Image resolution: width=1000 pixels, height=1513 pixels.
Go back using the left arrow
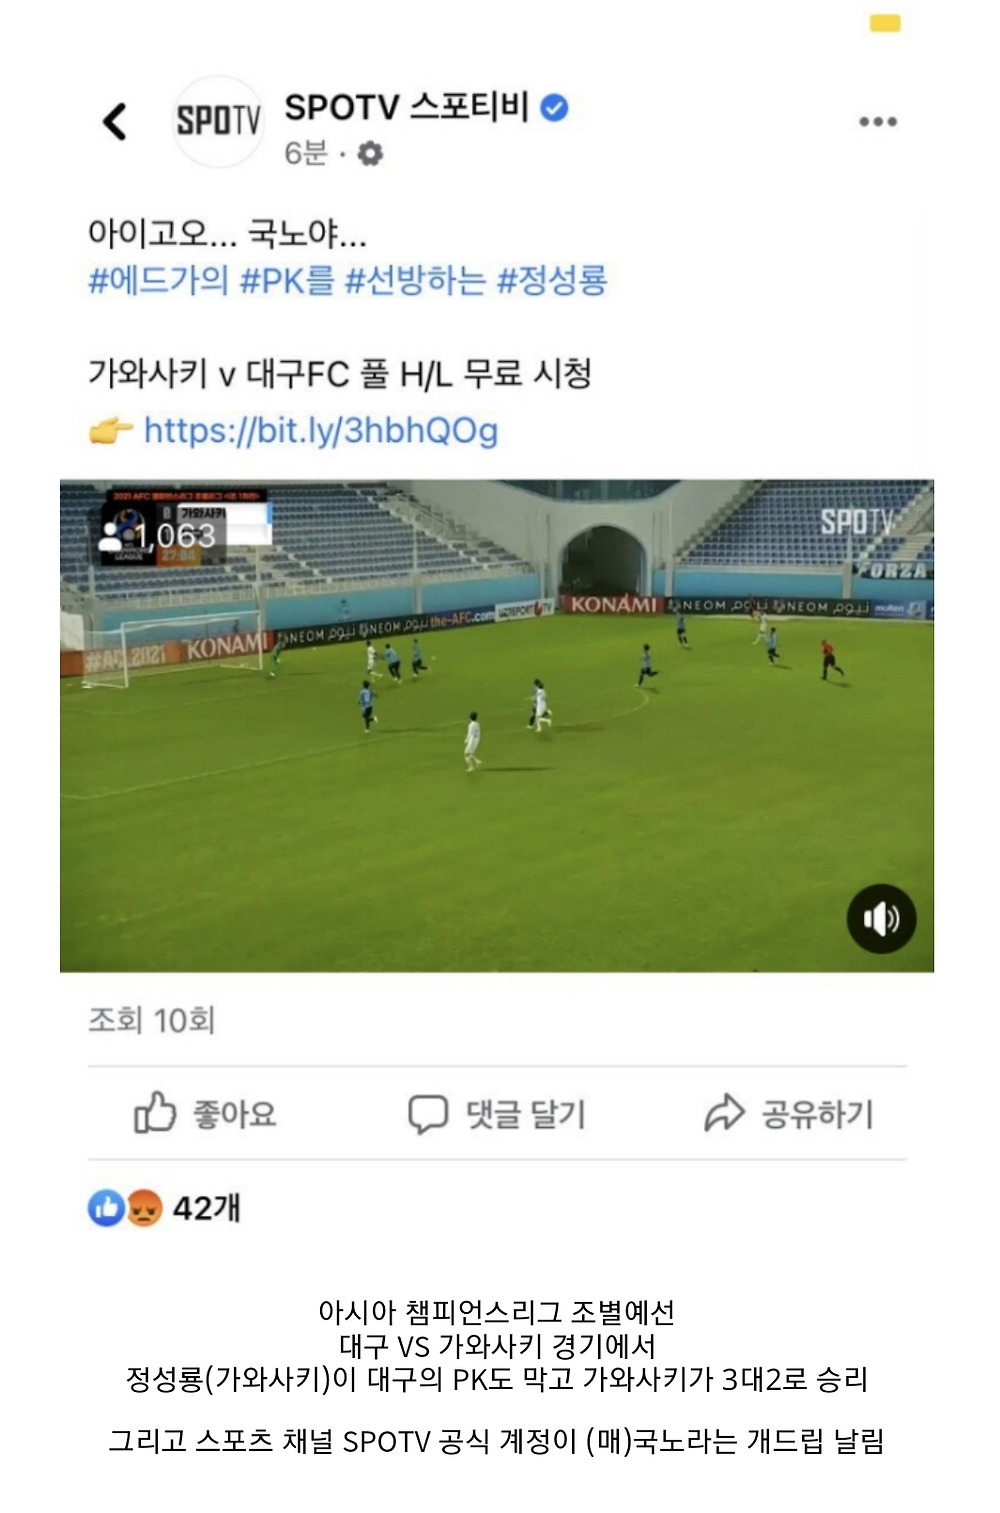point(115,122)
